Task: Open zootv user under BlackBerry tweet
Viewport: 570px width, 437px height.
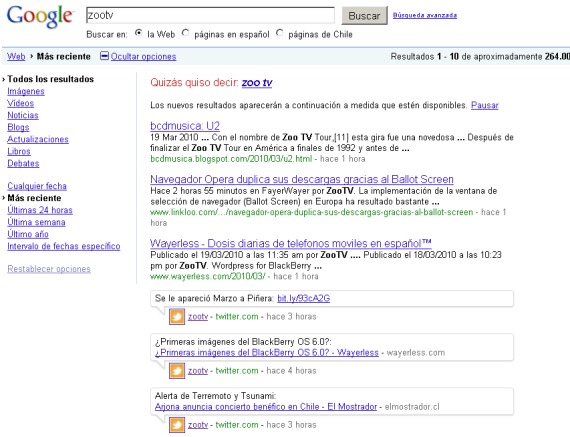Action: pyautogui.click(x=198, y=371)
